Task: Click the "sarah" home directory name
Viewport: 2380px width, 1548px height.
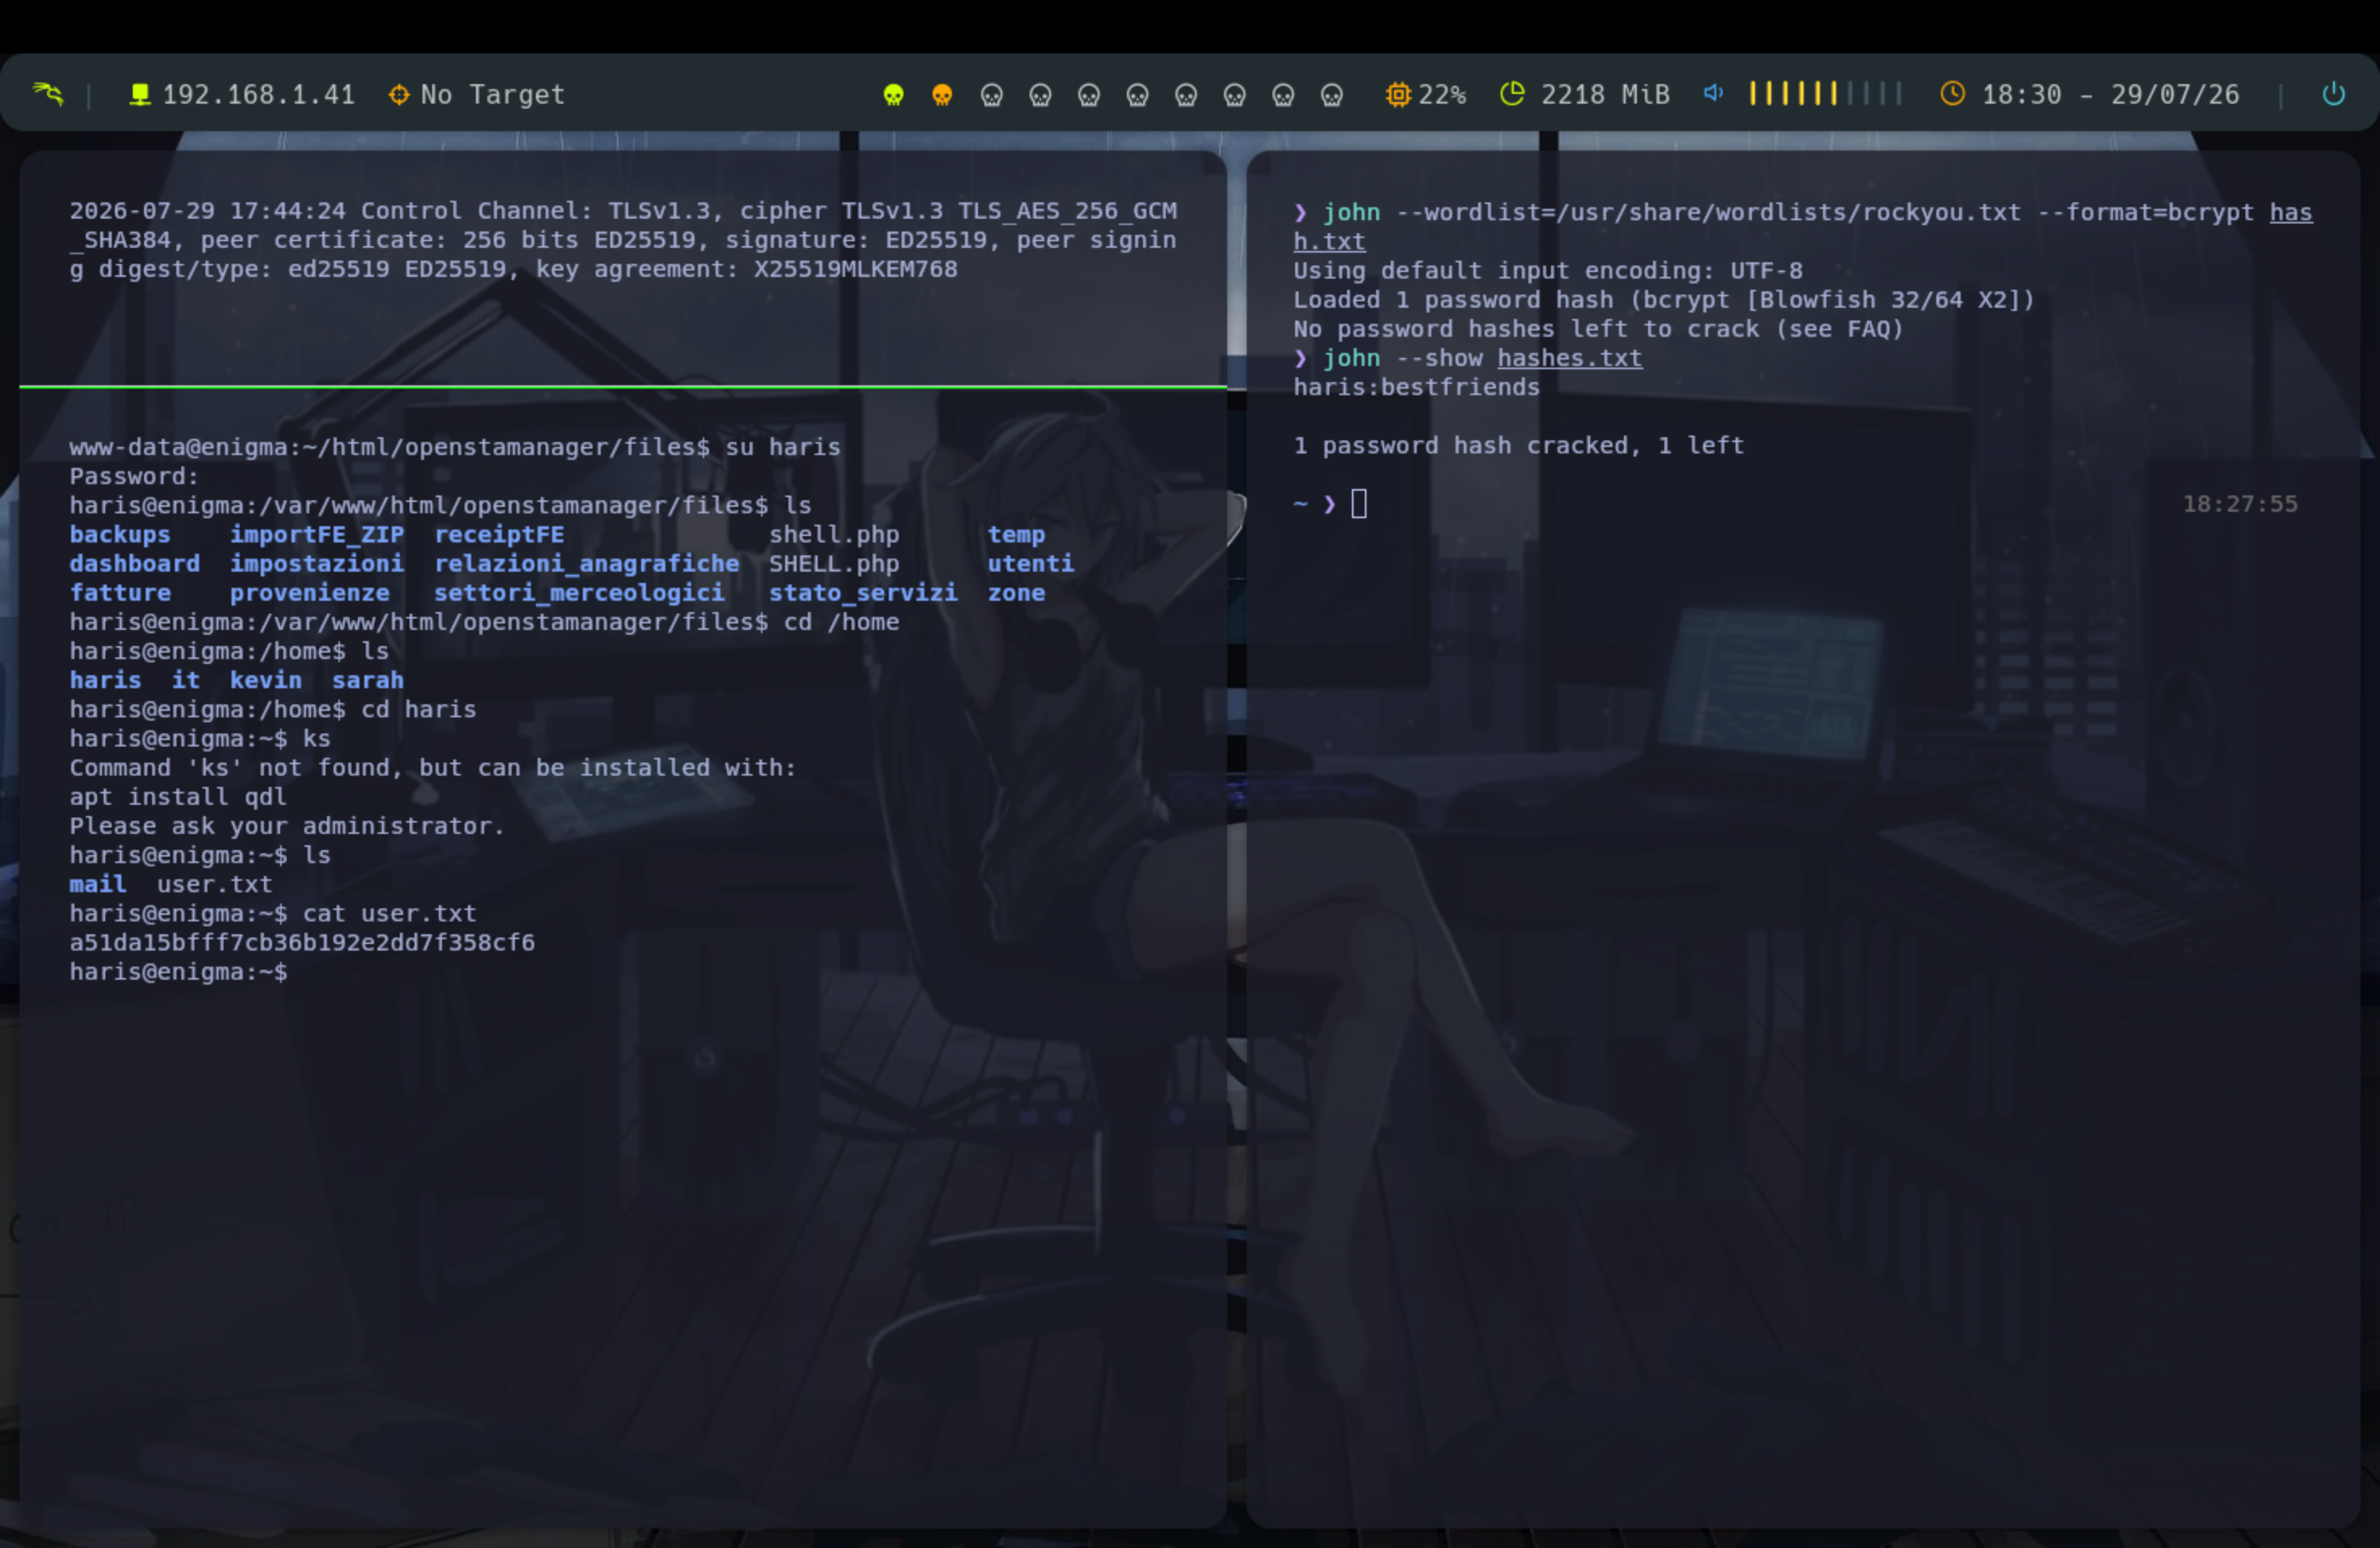Action: pyautogui.click(x=368, y=680)
